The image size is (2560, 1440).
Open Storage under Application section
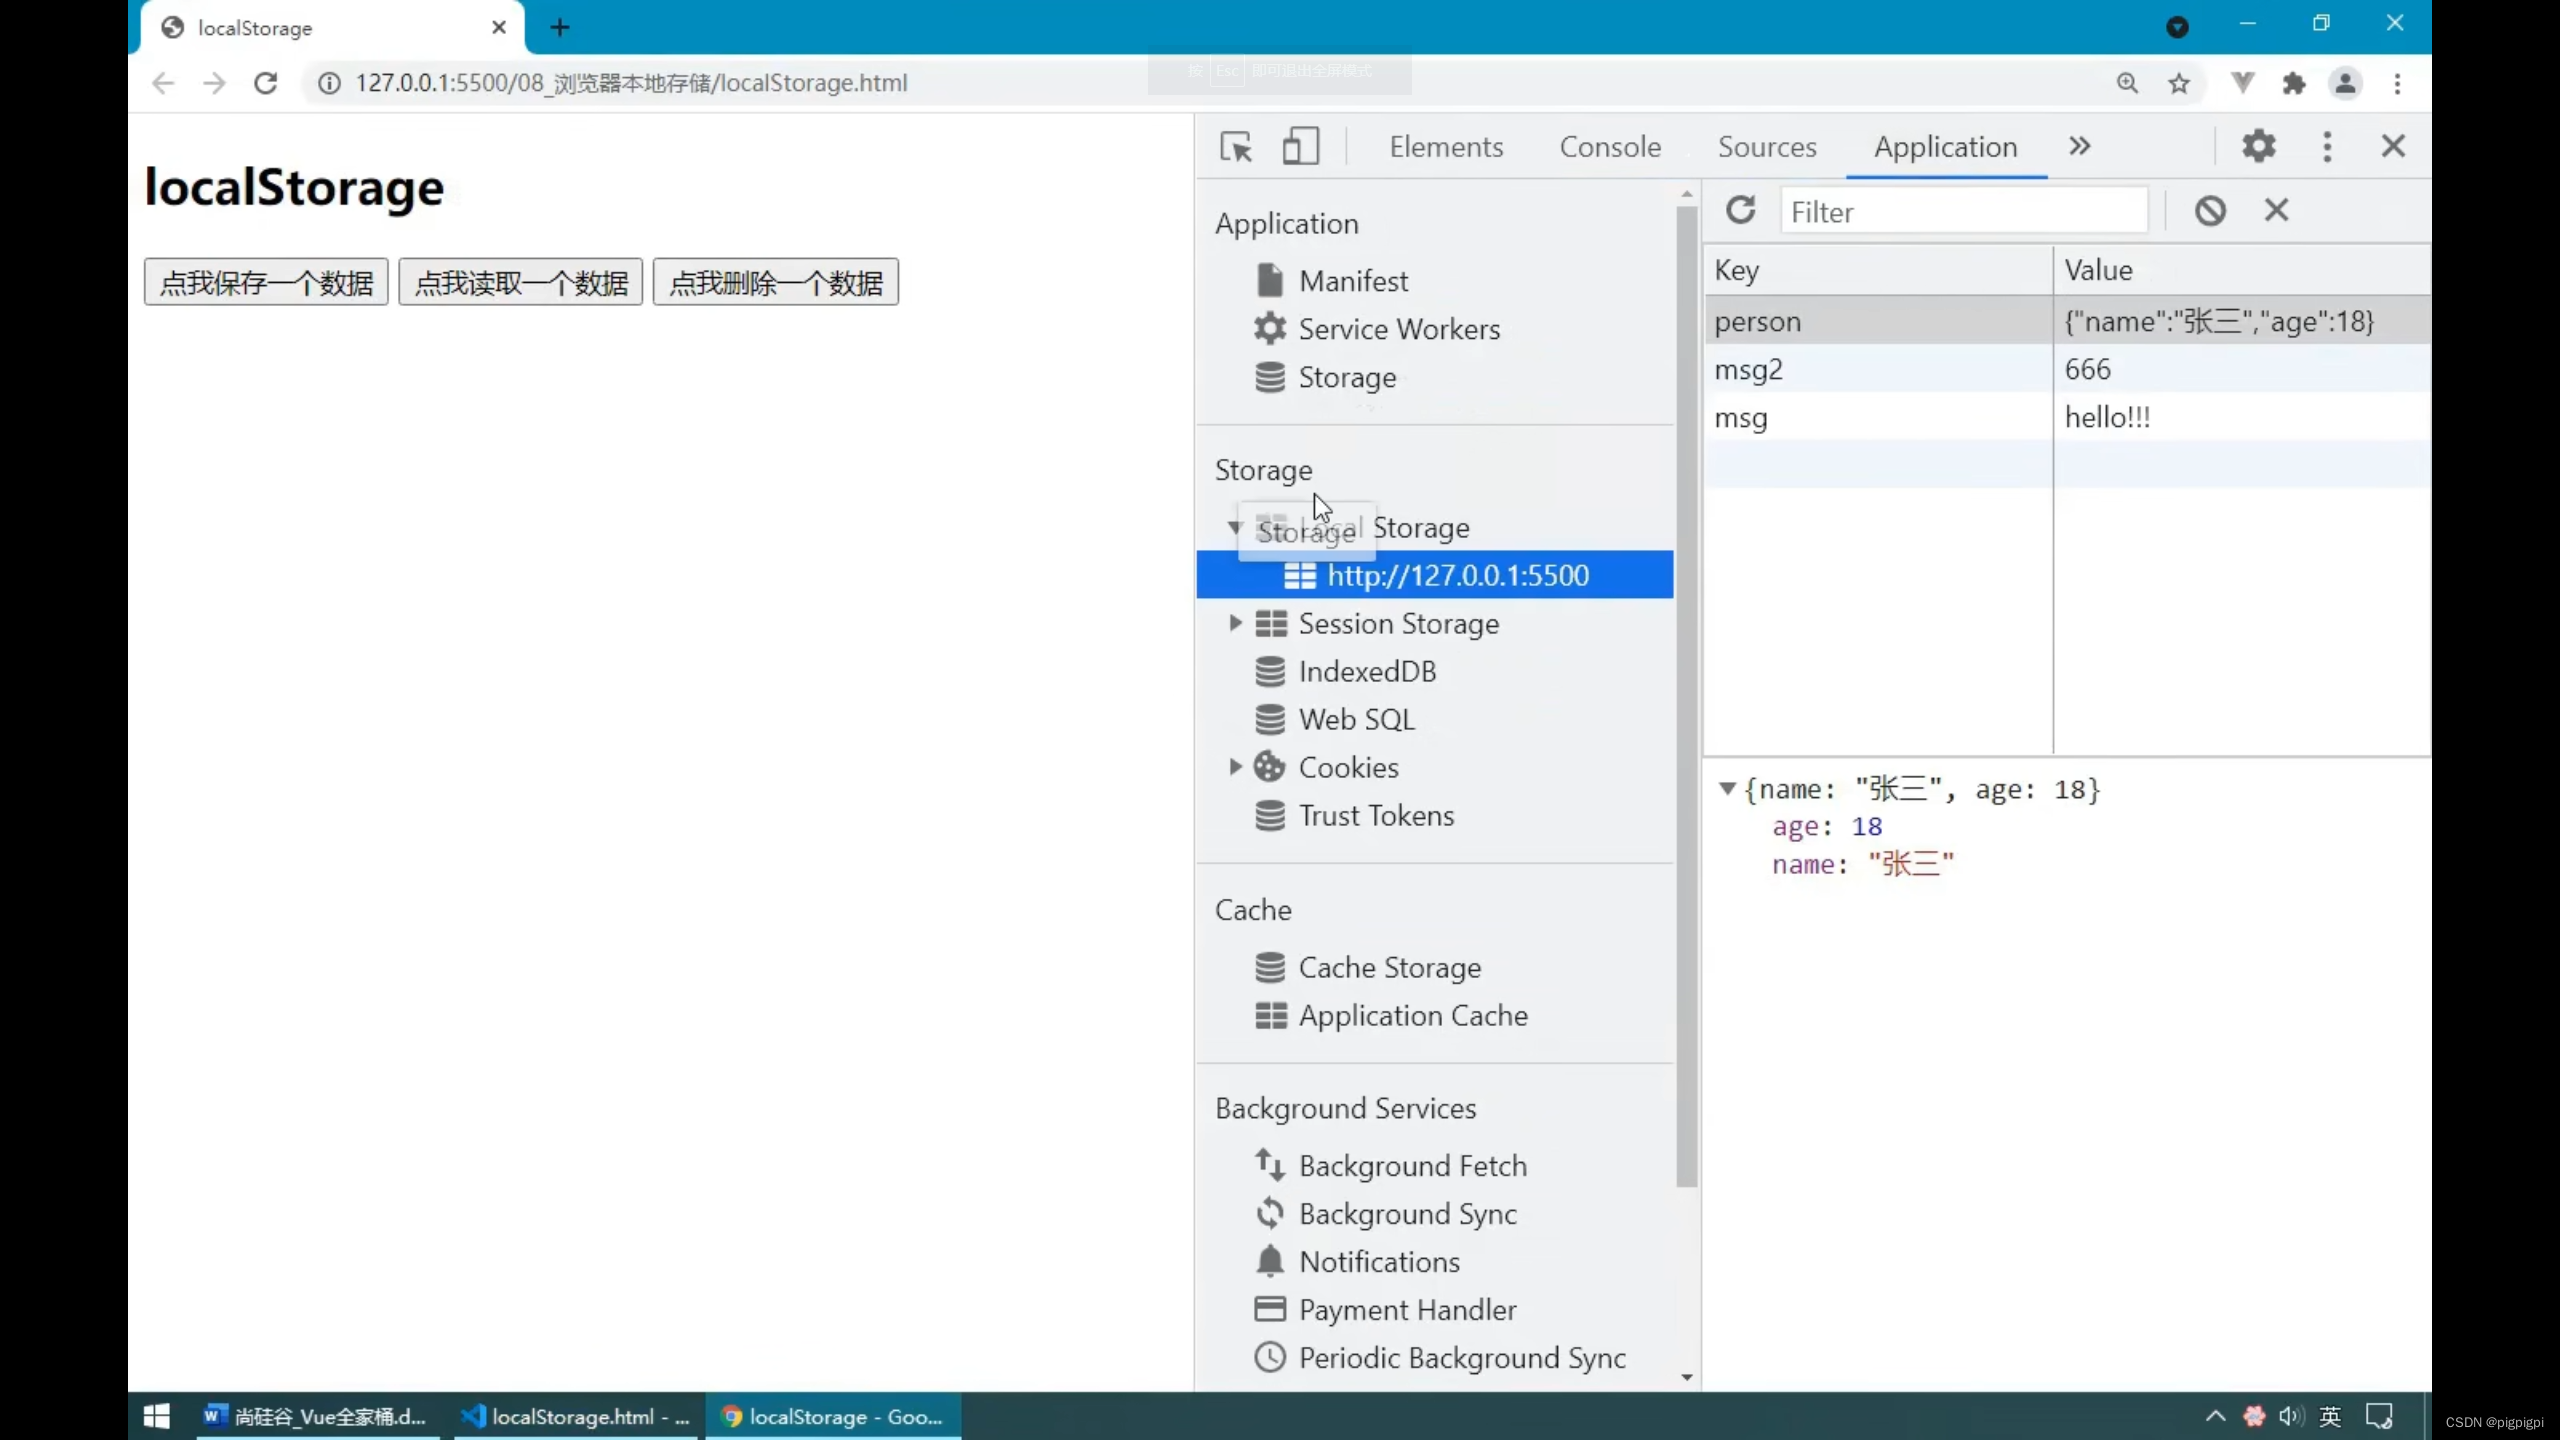[1326, 377]
